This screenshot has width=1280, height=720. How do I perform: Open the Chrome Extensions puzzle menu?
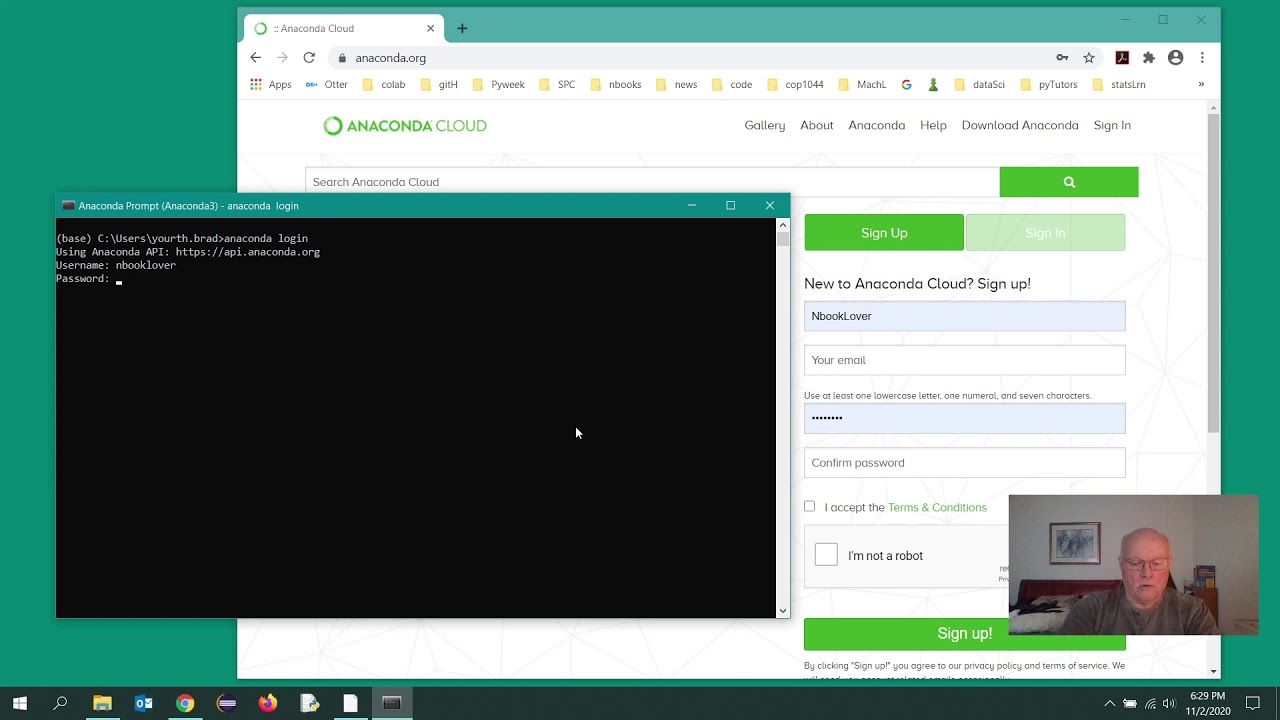[1149, 58]
